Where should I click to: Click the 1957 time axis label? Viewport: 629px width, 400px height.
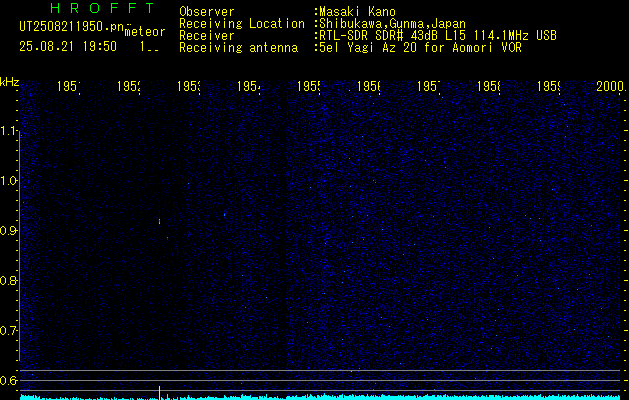pyautogui.click(x=428, y=86)
